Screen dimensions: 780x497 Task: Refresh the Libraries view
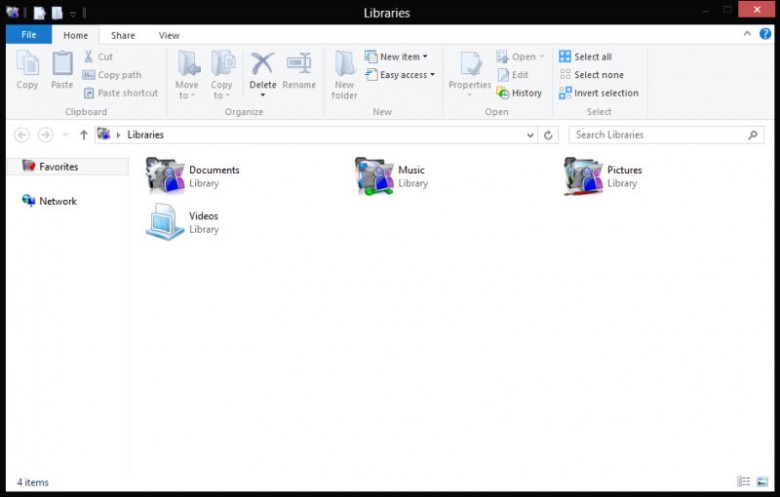pos(548,135)
